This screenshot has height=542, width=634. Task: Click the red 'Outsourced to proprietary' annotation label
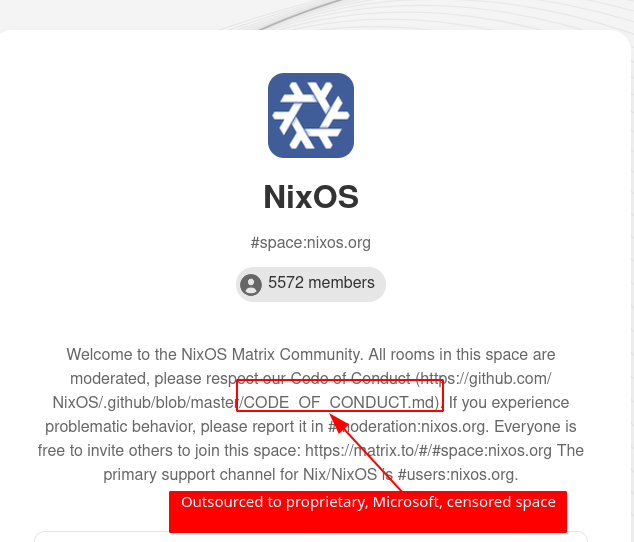[x=368, y=511]
